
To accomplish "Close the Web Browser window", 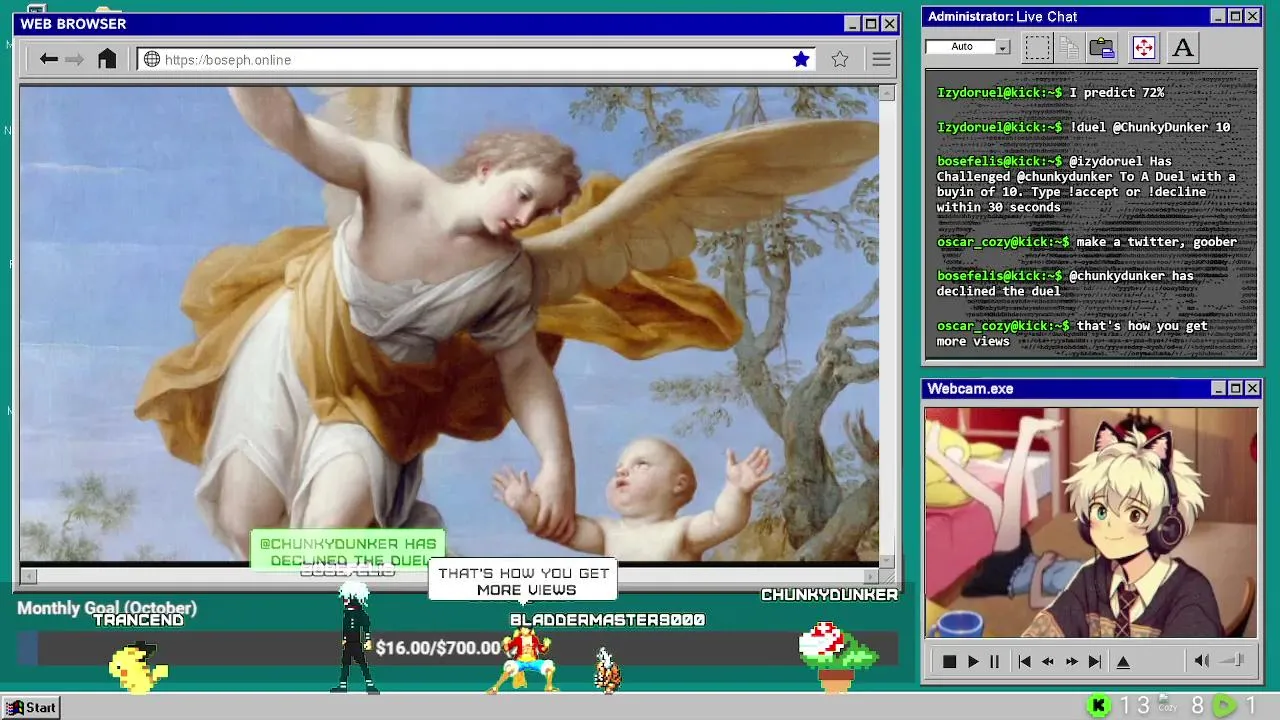I will (x=888, y=24).
